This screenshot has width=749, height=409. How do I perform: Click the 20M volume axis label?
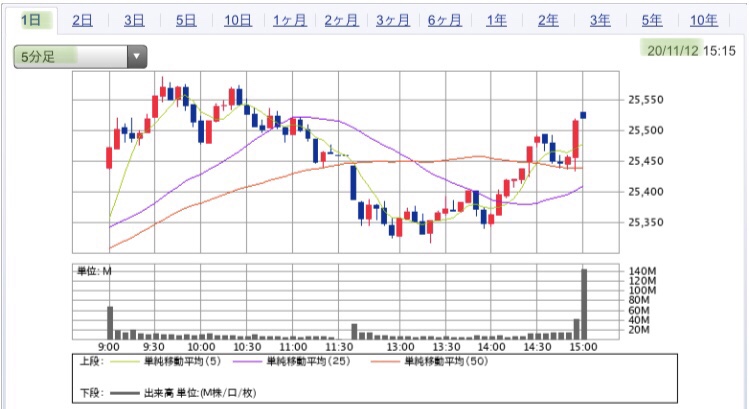(639, 330)
